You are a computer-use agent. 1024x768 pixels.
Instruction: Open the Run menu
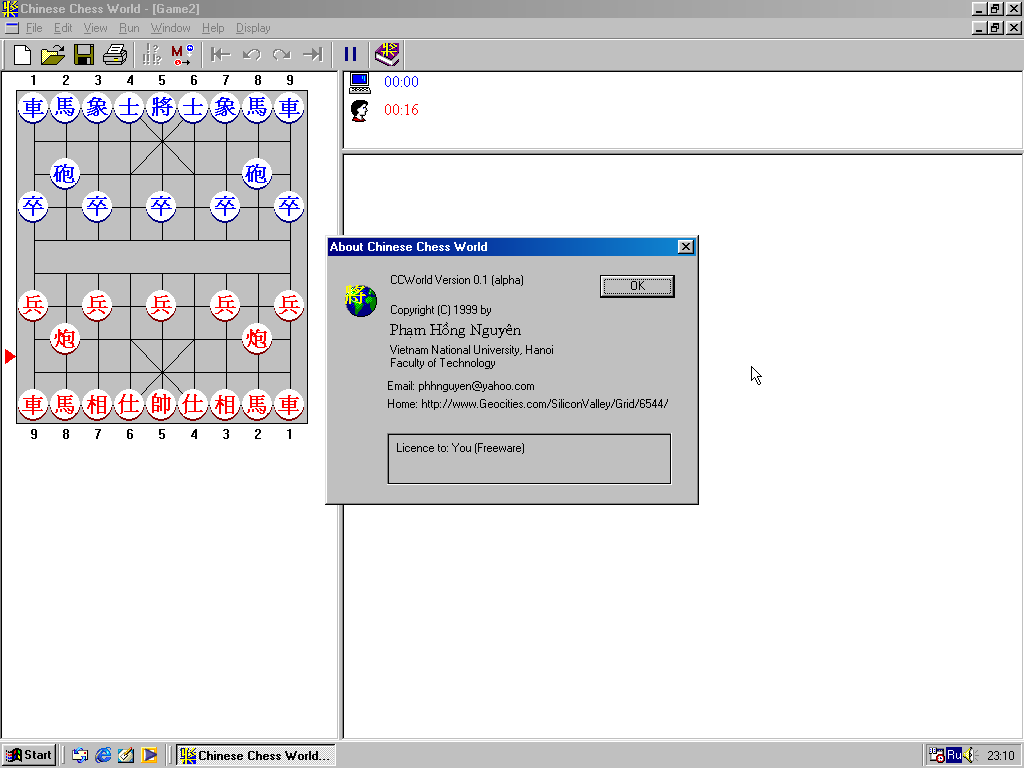pyautogui.click(x=129, y=28)
